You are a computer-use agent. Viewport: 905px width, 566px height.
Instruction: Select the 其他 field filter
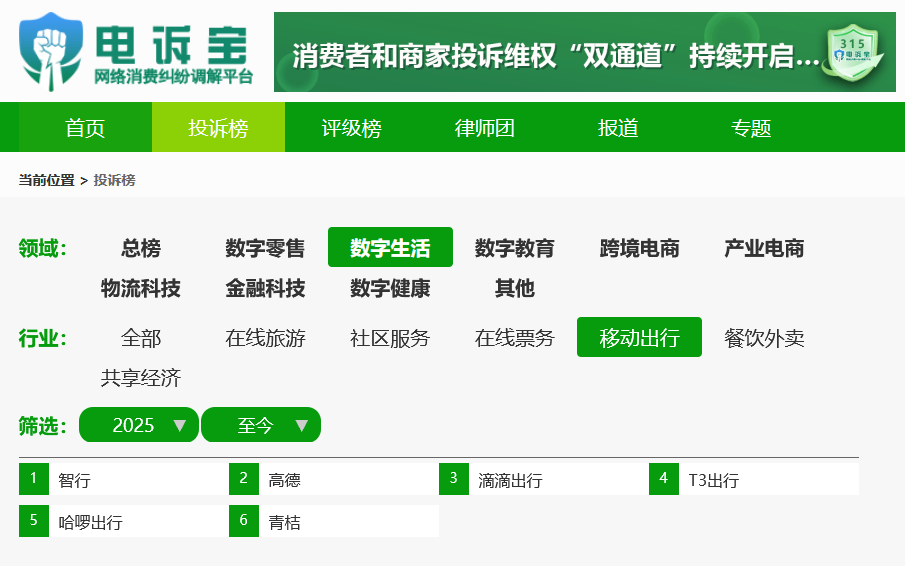tap(515, 288)
